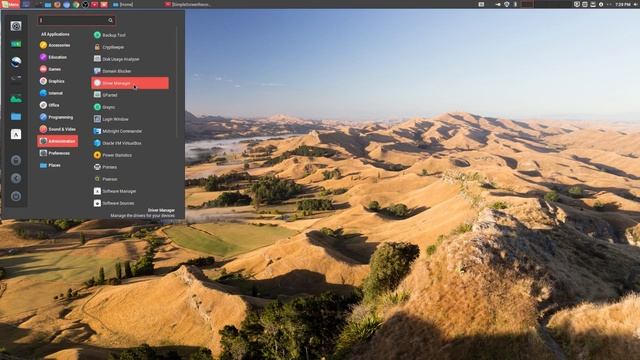Switch to the [home] window in the taskbar

(123, 4)
